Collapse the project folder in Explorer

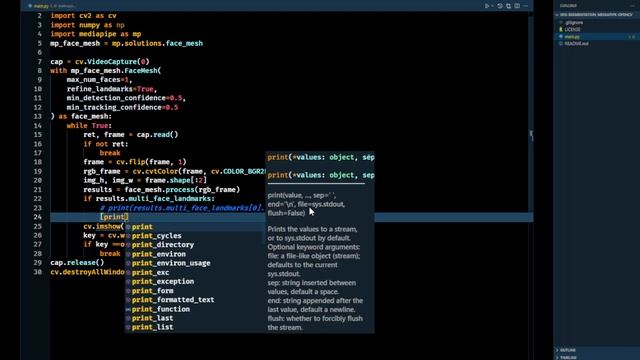click(x=596, y=15)
